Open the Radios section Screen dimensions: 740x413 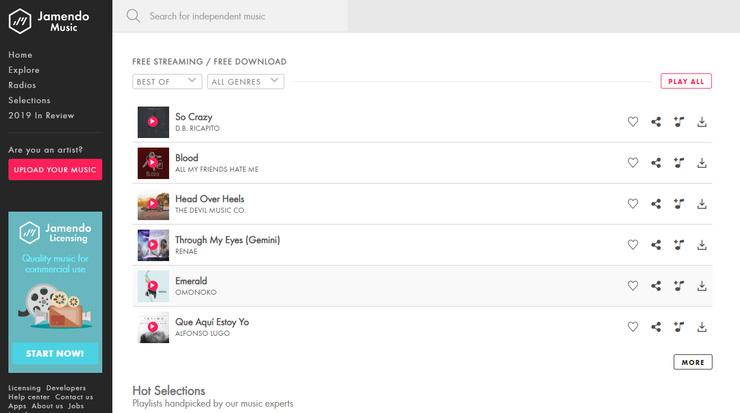click(x=22, y=85)
